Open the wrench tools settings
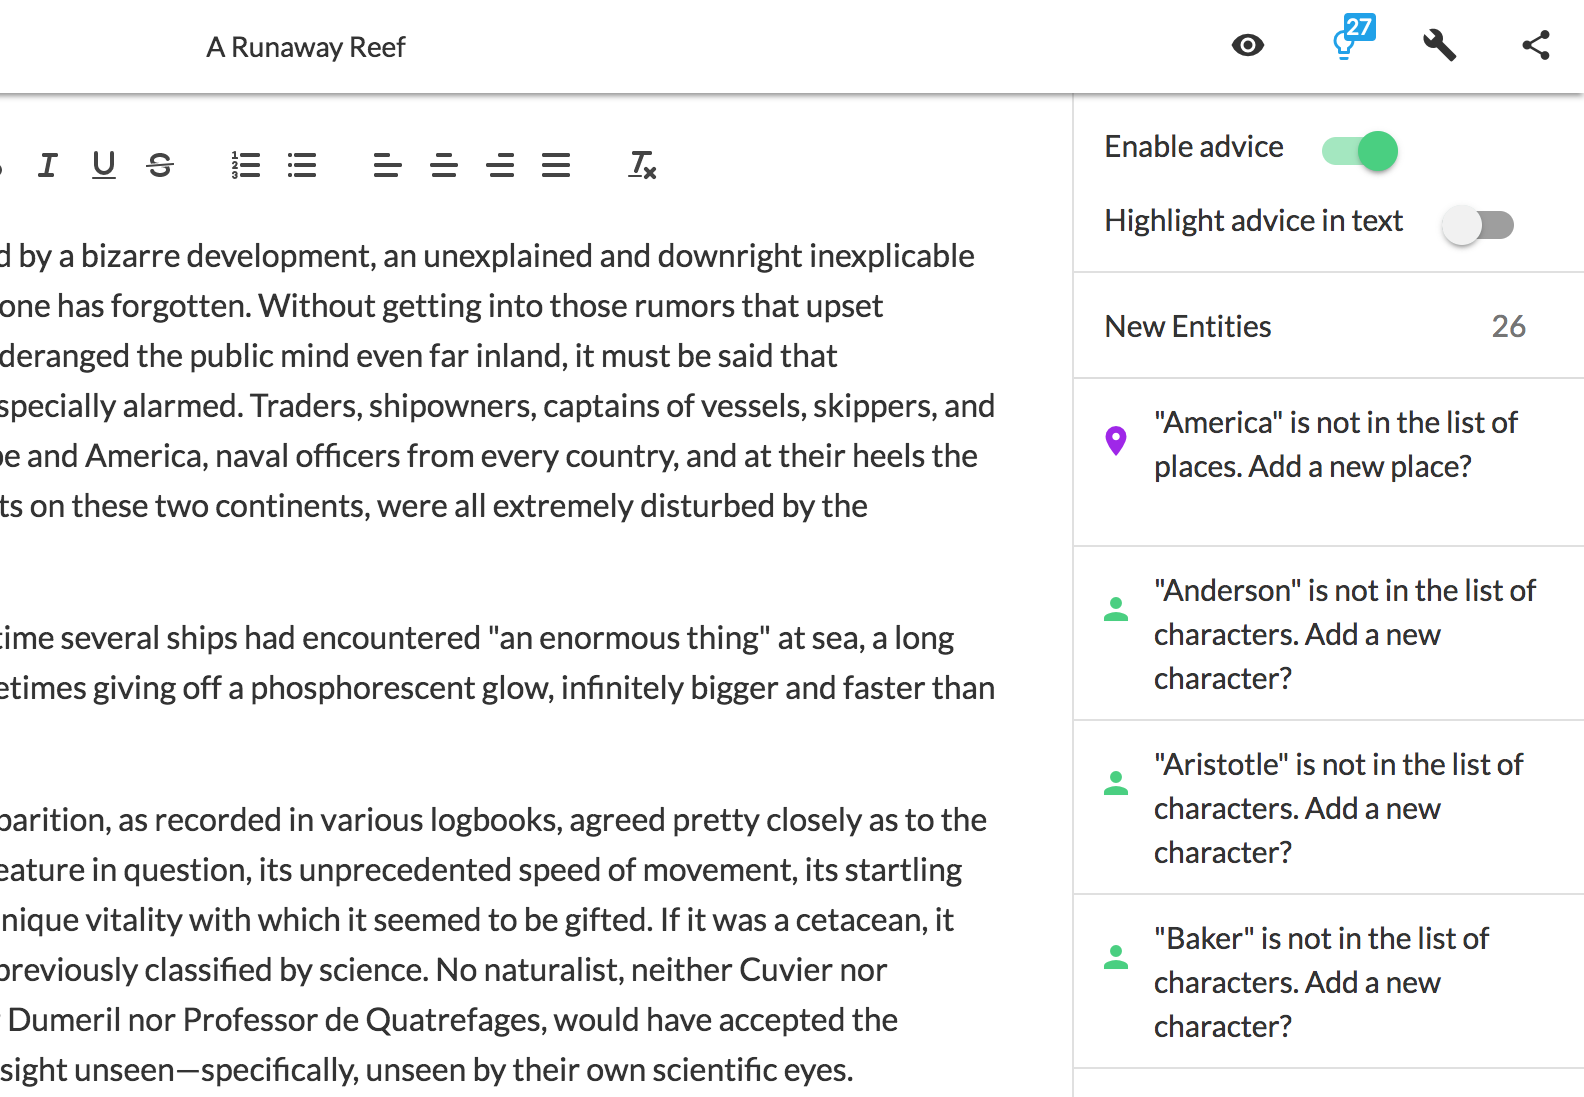The image size is (1584, 1097). click(1439, 45)
